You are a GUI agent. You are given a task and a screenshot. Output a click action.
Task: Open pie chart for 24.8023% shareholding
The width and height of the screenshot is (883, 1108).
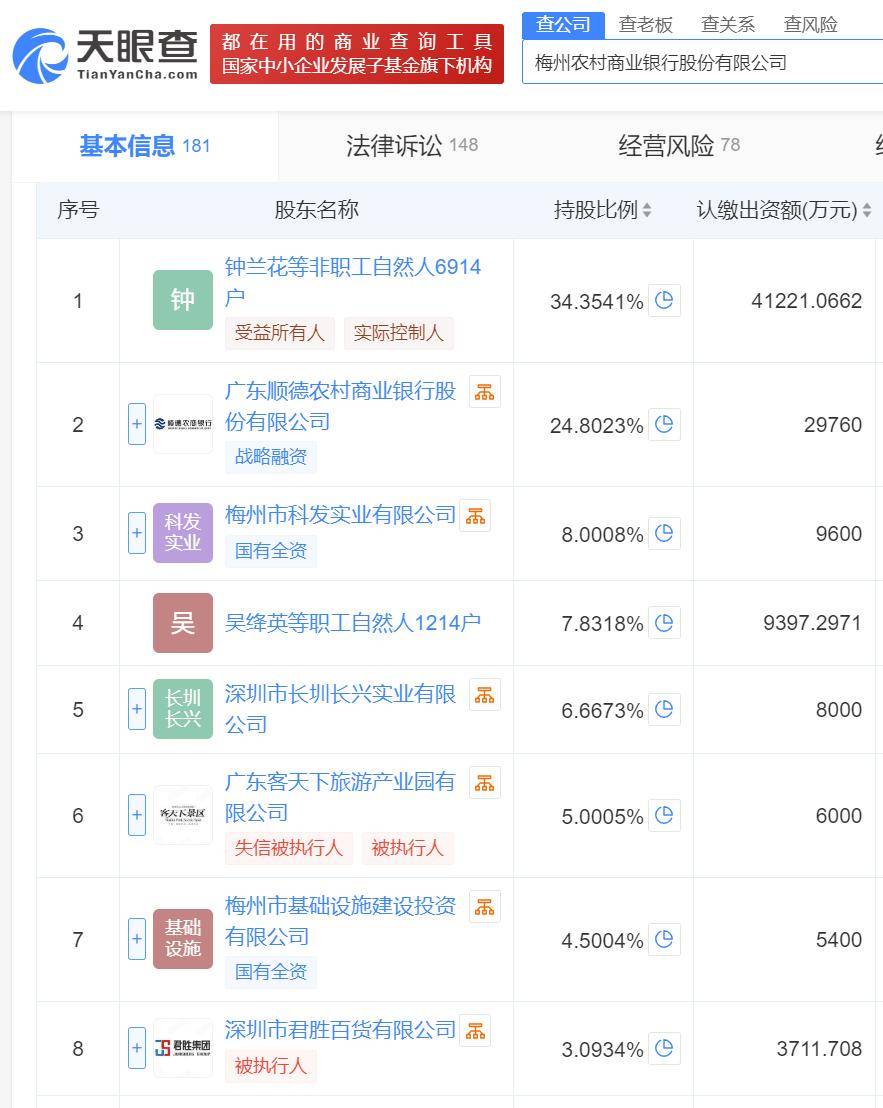point(664,424)
